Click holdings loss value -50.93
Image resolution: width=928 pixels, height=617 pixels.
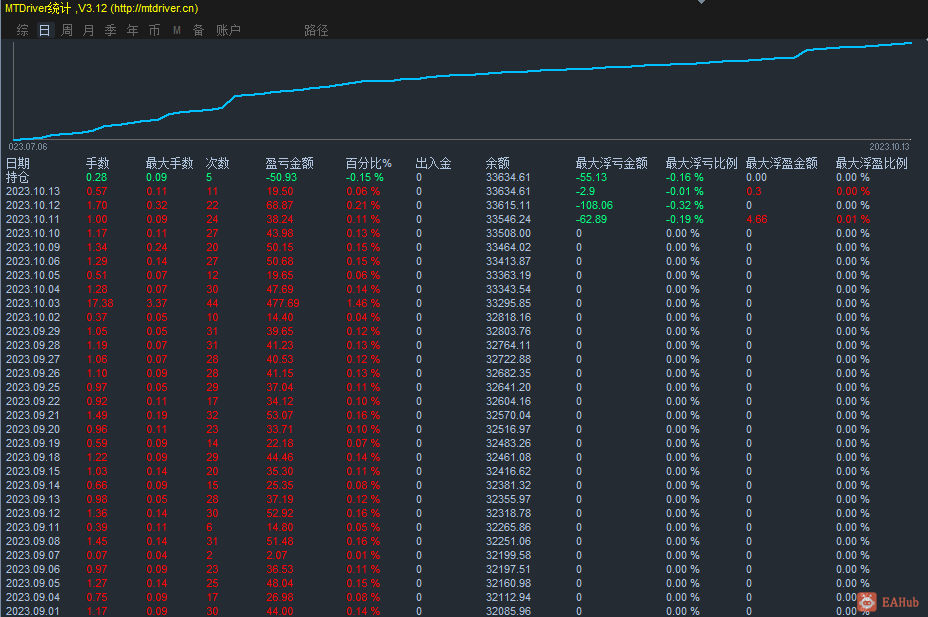coord(282,177)
